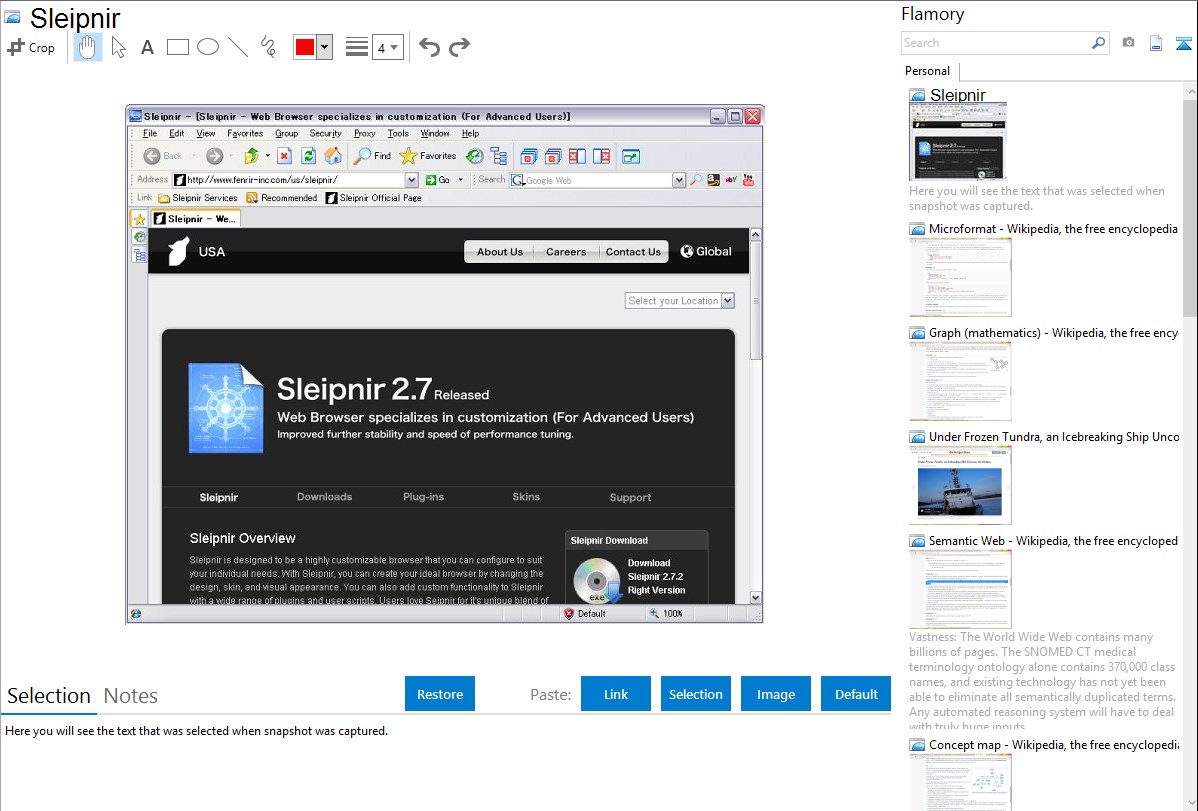Click the Go button beside address bar
Image resolution: width=1198 pixels, height=811 pixels.
[x=439, y=180]
